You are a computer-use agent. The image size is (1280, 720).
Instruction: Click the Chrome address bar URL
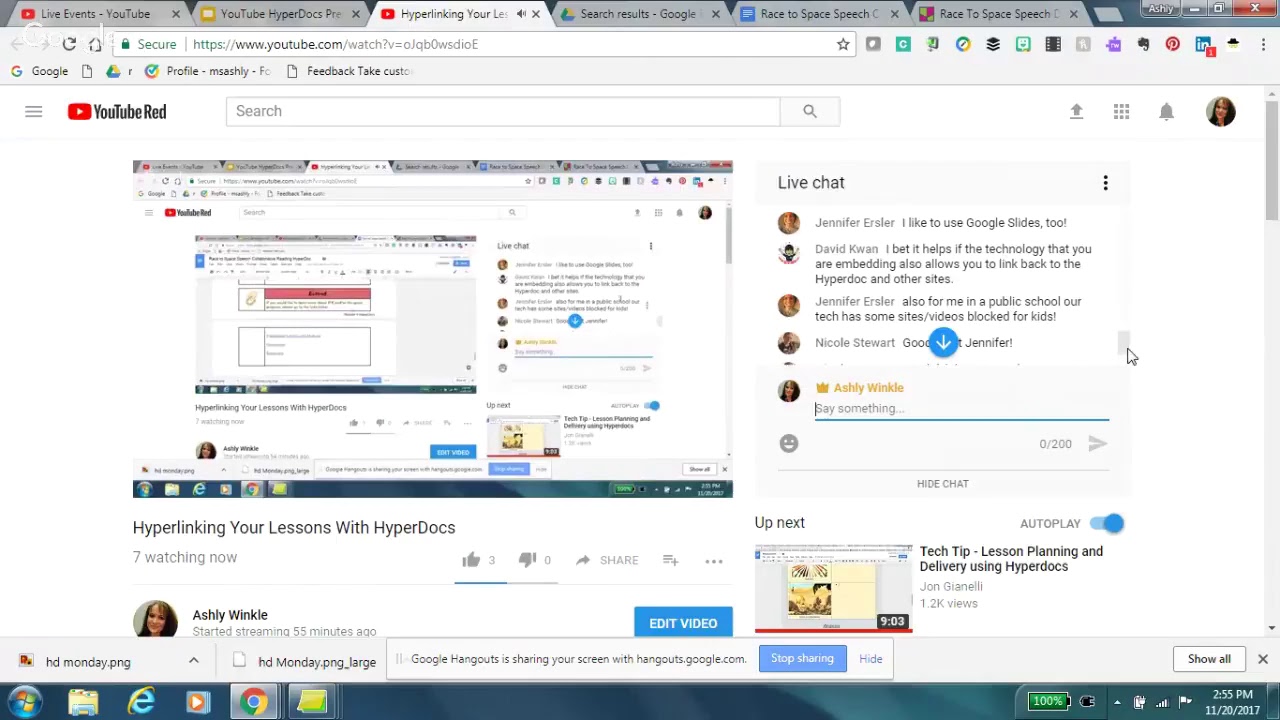click(x=335, y=44)
